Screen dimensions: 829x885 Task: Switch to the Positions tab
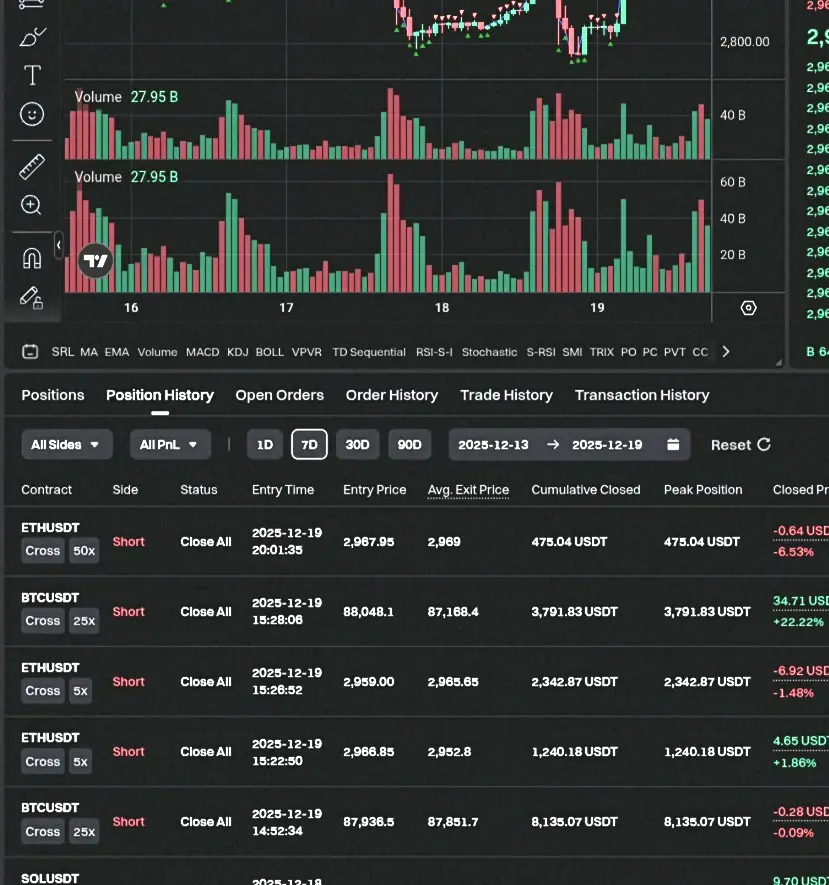(x=52, y=395)
